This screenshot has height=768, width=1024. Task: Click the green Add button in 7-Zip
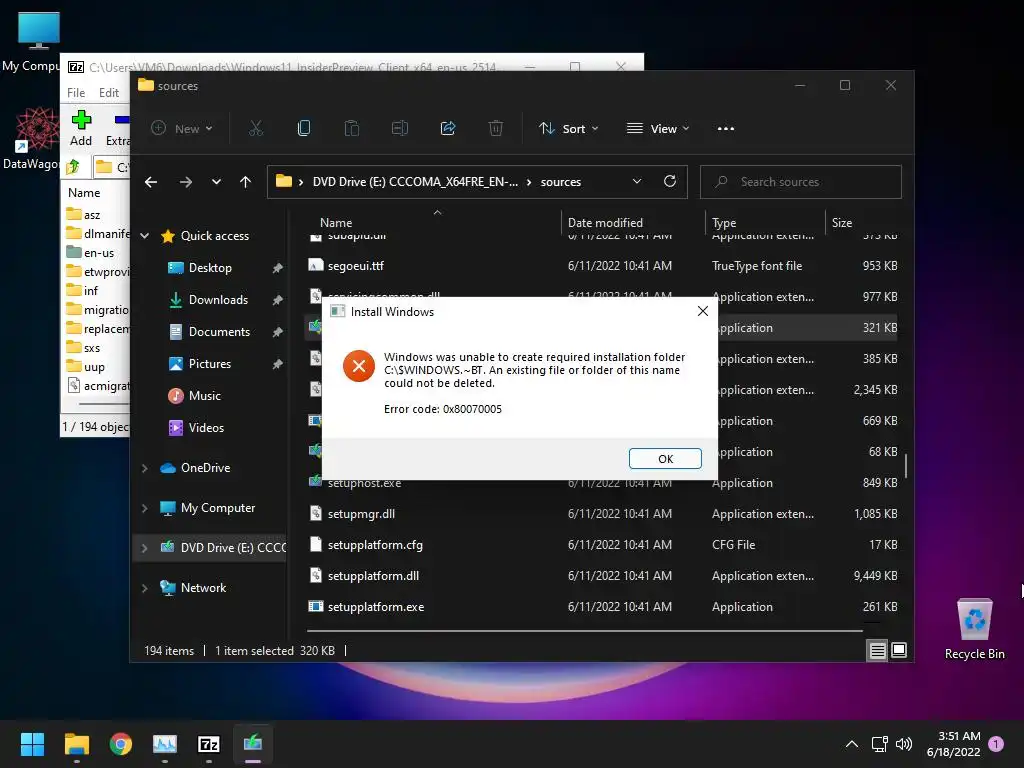click(x=81, y=128)
